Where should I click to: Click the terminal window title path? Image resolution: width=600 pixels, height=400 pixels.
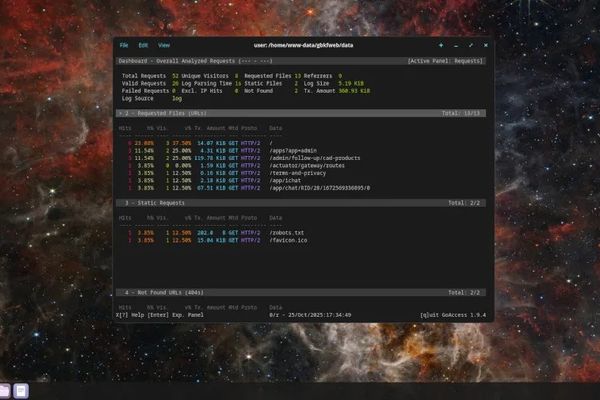click(x=303, y=45)
